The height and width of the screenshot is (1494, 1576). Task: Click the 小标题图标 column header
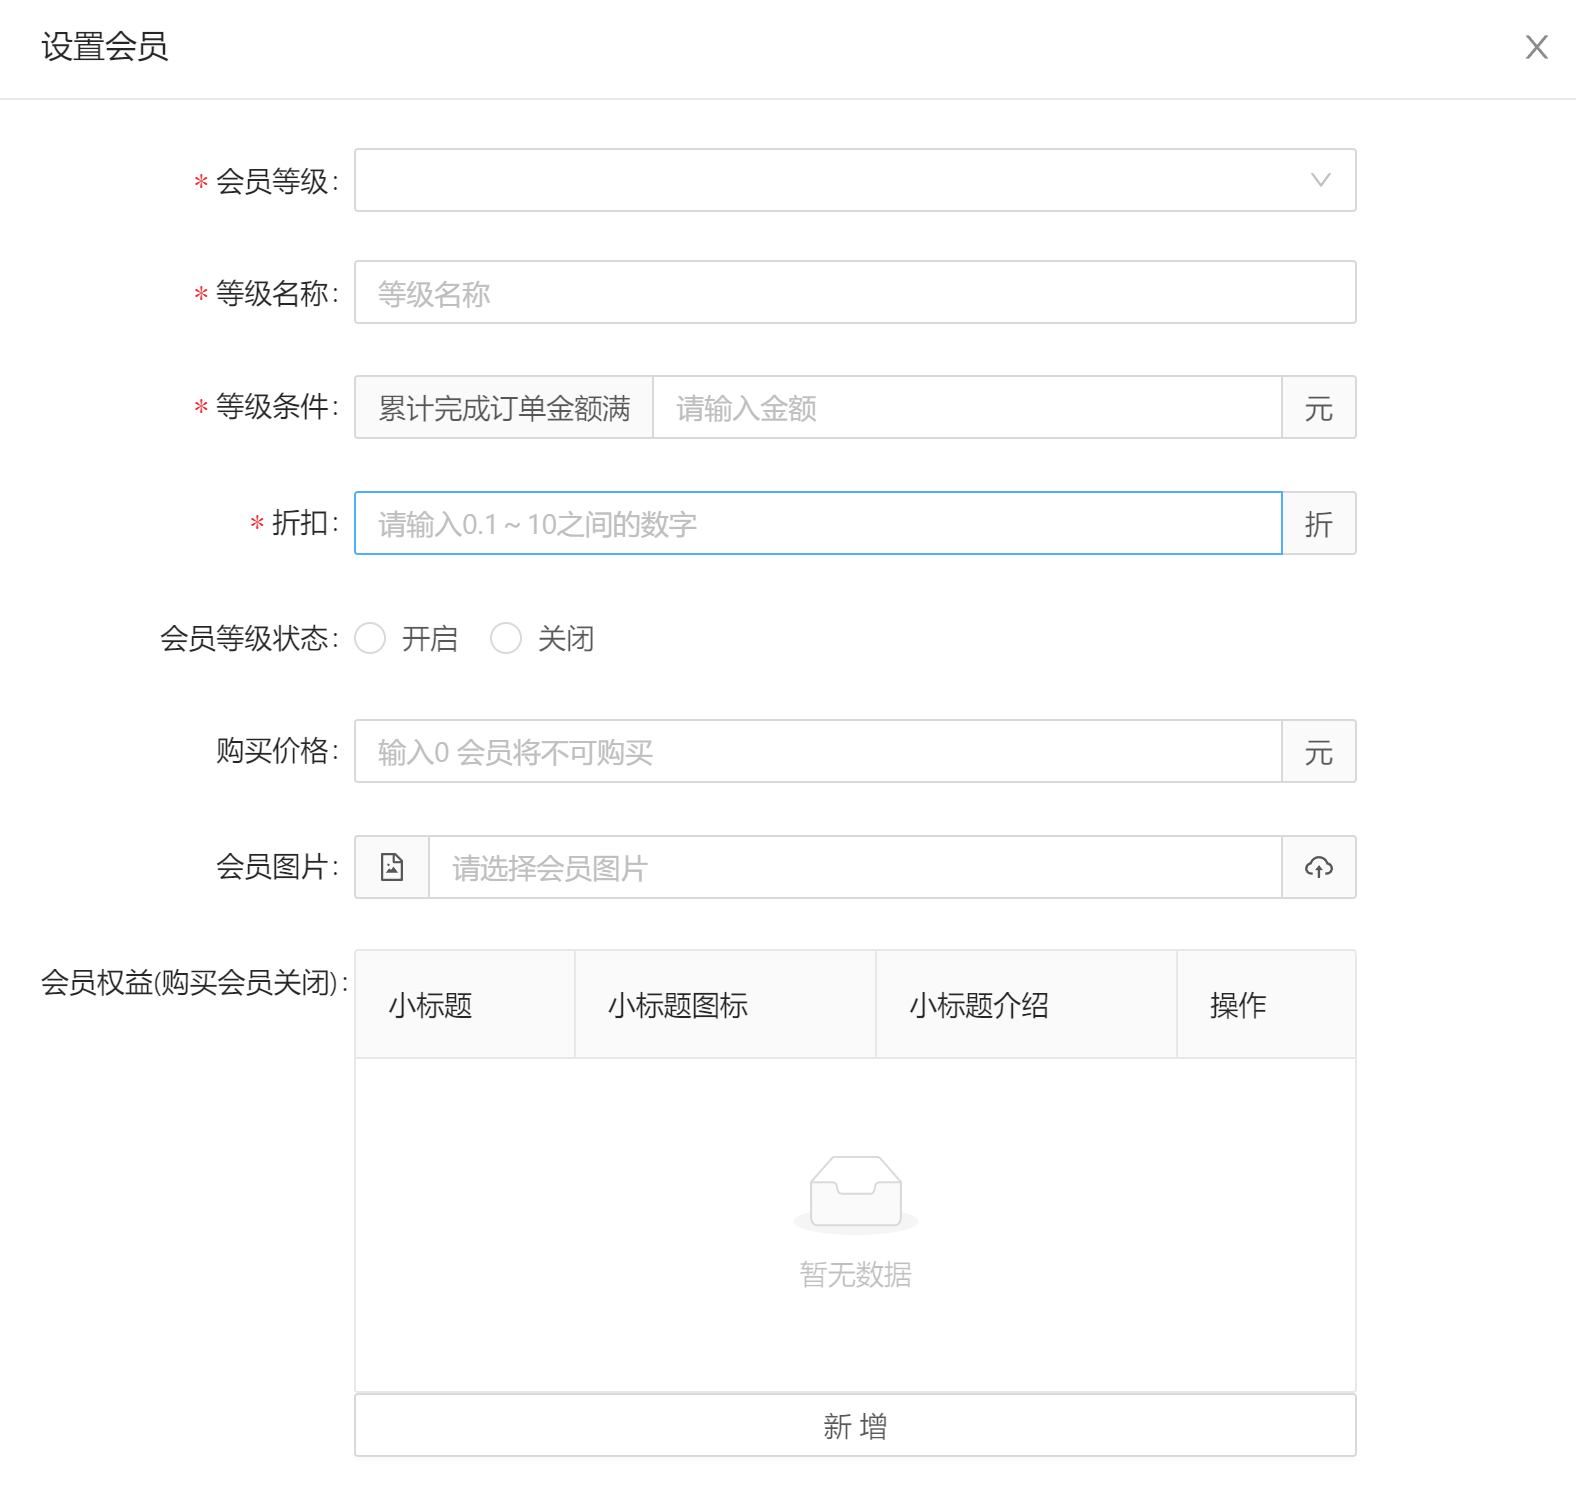click(678, 1005)
